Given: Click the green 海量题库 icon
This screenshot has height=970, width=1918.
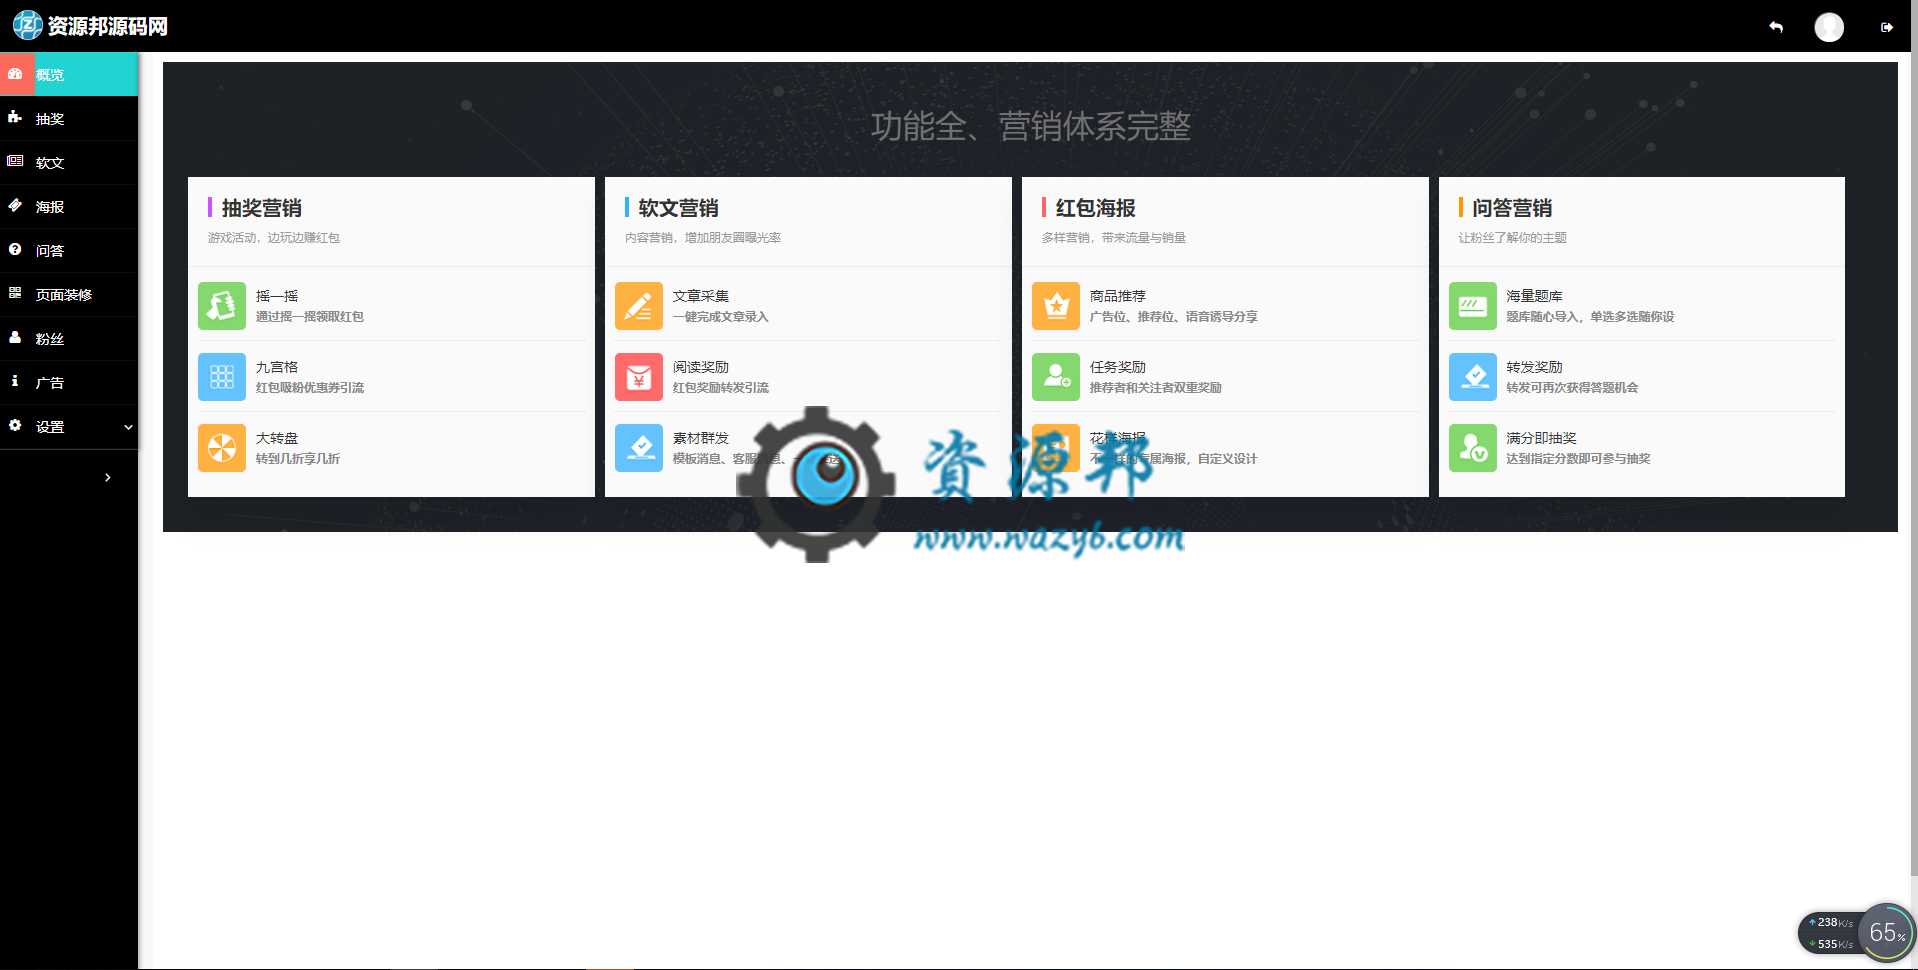Looking at the screenshot, I should click(1473, 306).
